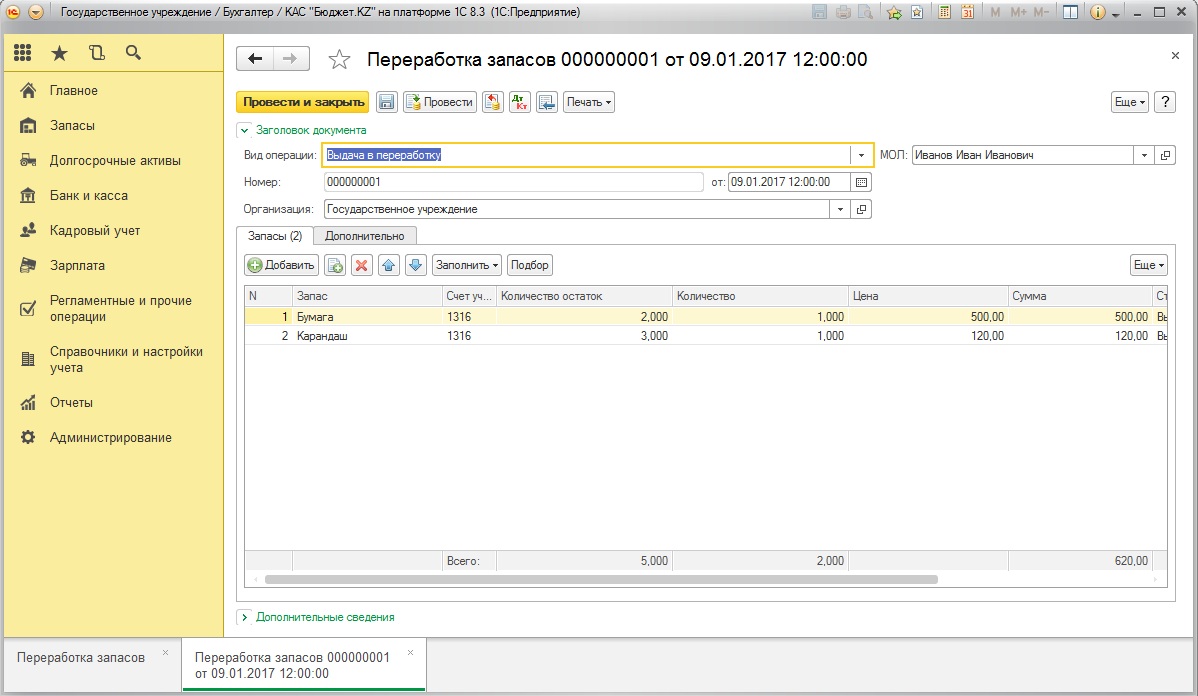Image resolution: width=1198 pixels, height=696 pixels.
Task: Close the Переработка запасов 000000001 bottom tab
Action: tap(410, 653)
